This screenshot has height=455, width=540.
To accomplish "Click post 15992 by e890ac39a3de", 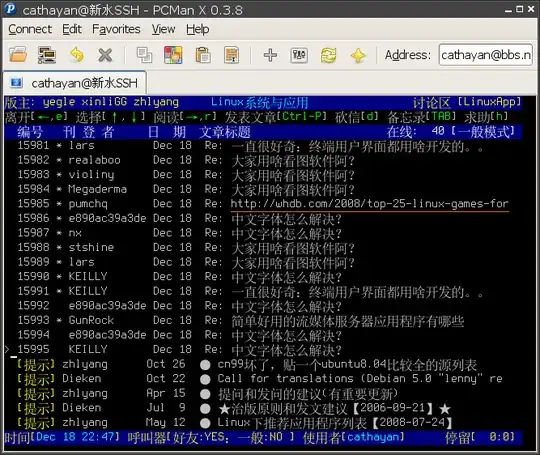I will point(263,306).
